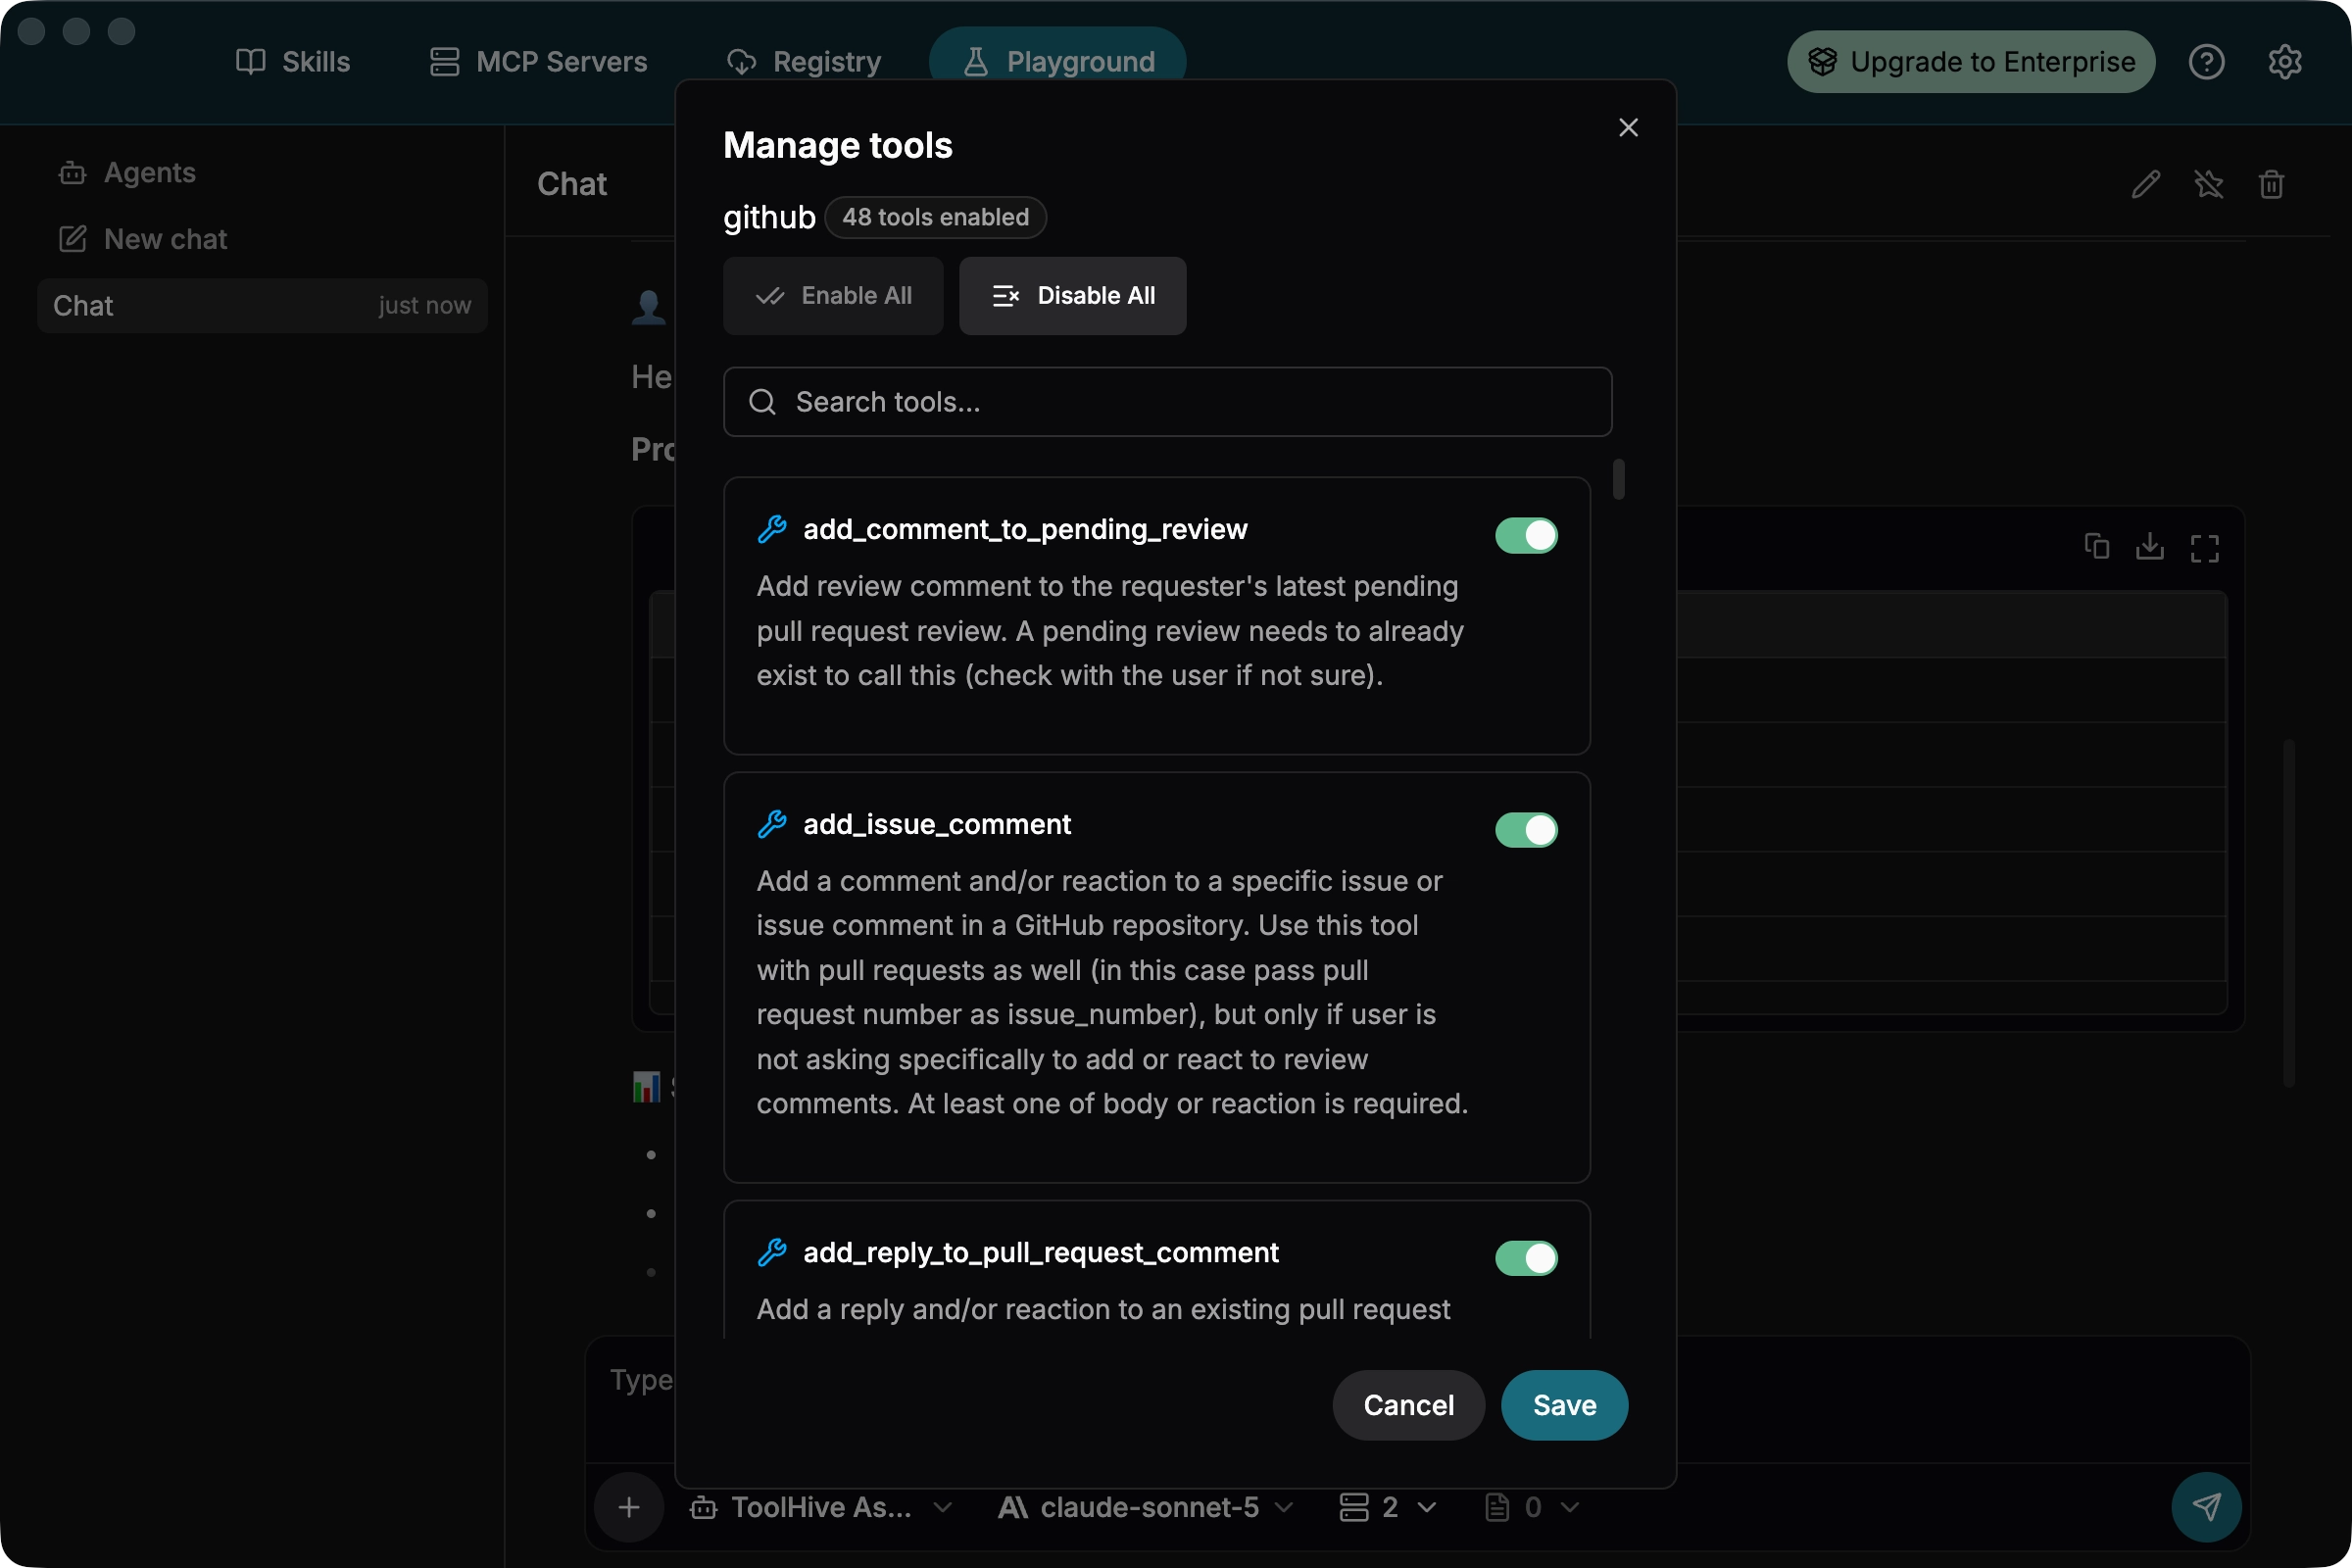Click the 48 tools enabled badge
Viewport: 2352px width, 1568px height.
point(935,216)
